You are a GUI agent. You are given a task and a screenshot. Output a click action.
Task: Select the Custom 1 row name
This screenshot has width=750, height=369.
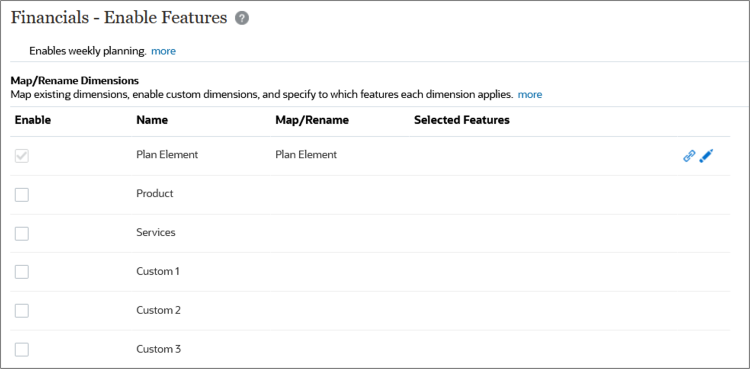(158, 271)
